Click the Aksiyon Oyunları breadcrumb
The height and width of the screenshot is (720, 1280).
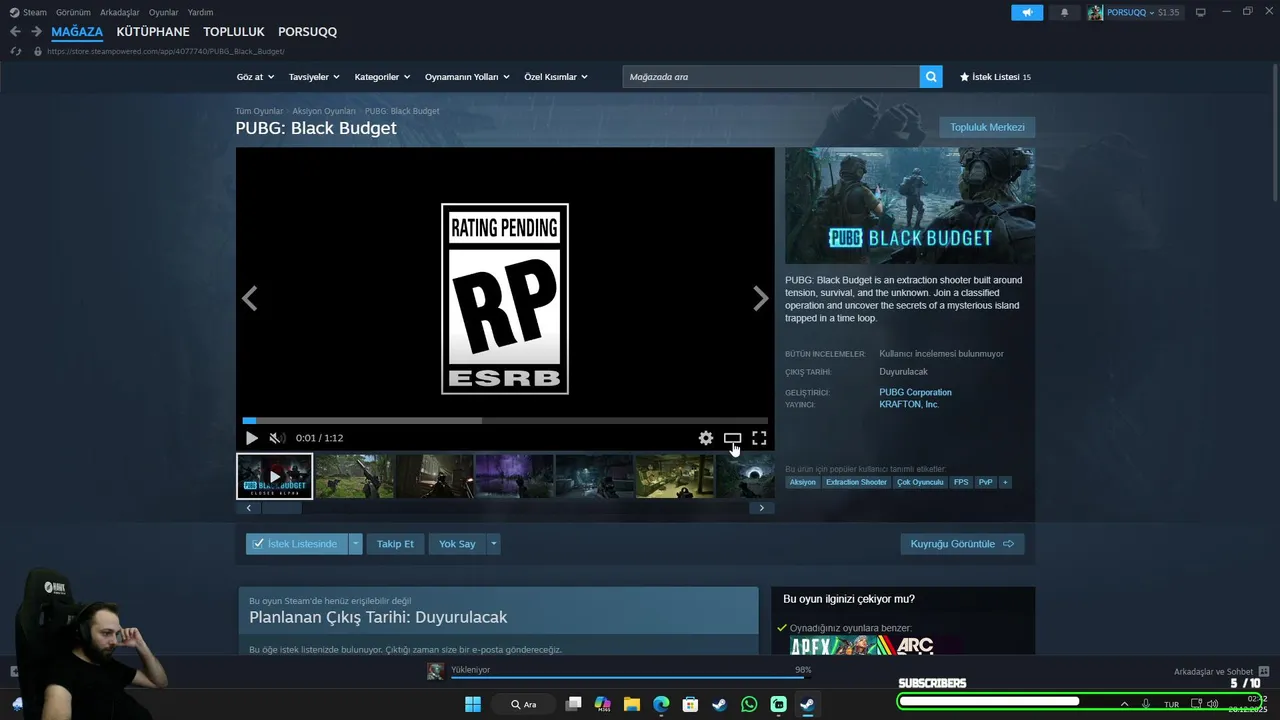[x=324, y=111]
